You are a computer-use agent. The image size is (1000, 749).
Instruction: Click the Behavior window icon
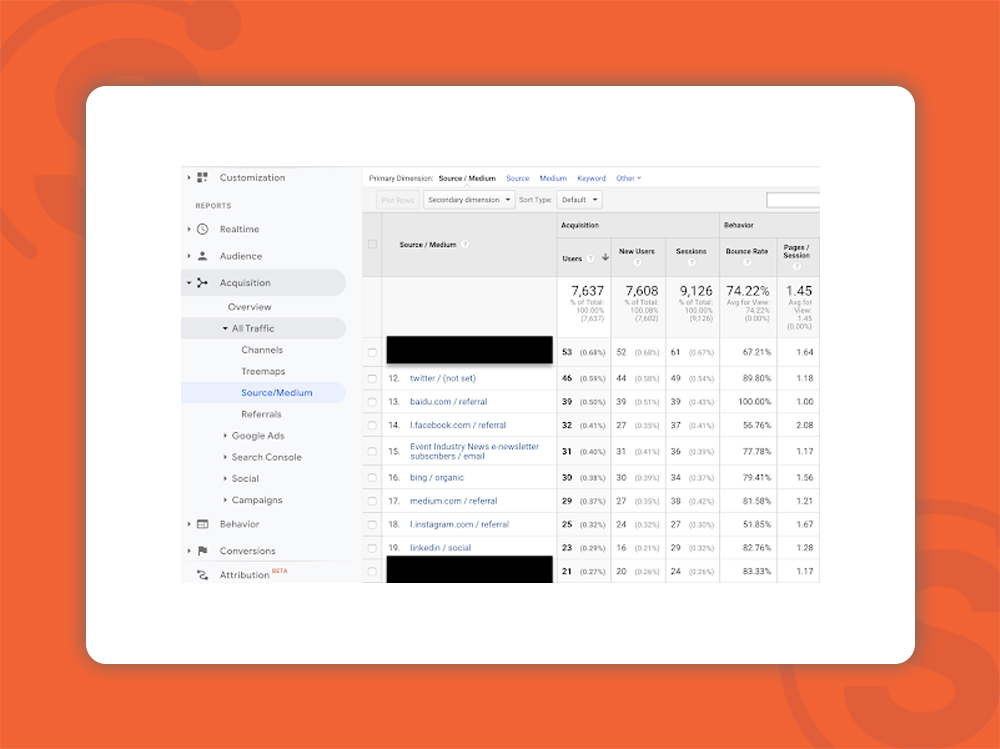click(x=202, y=524)
